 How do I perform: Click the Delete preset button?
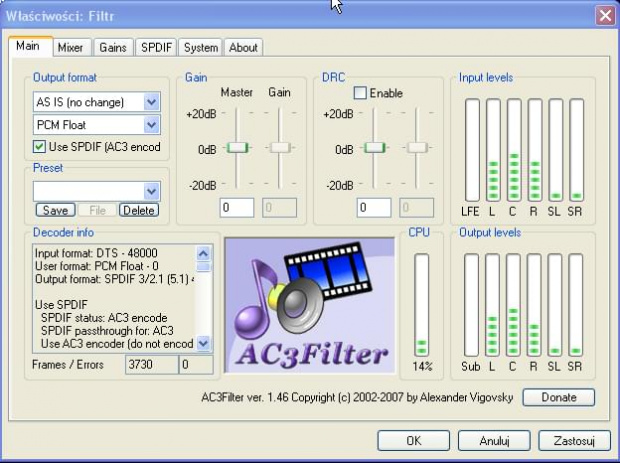[139, 210]
